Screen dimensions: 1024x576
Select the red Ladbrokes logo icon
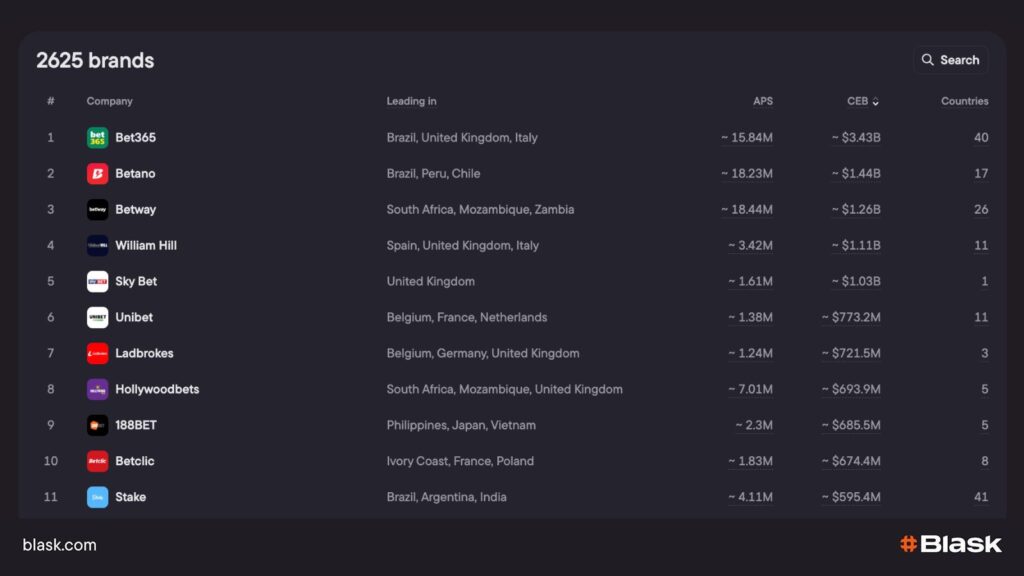tap(97, 354)
